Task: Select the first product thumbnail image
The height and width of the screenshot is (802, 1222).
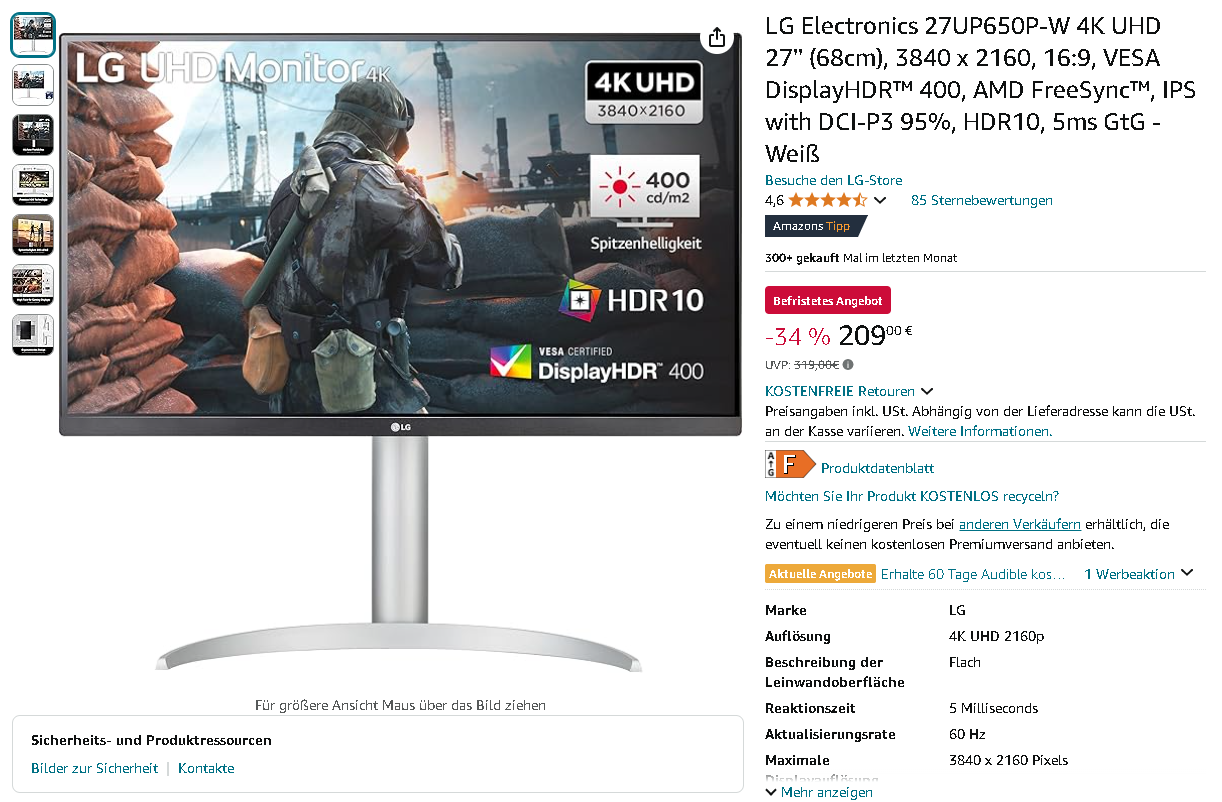Action: [33, 34]
